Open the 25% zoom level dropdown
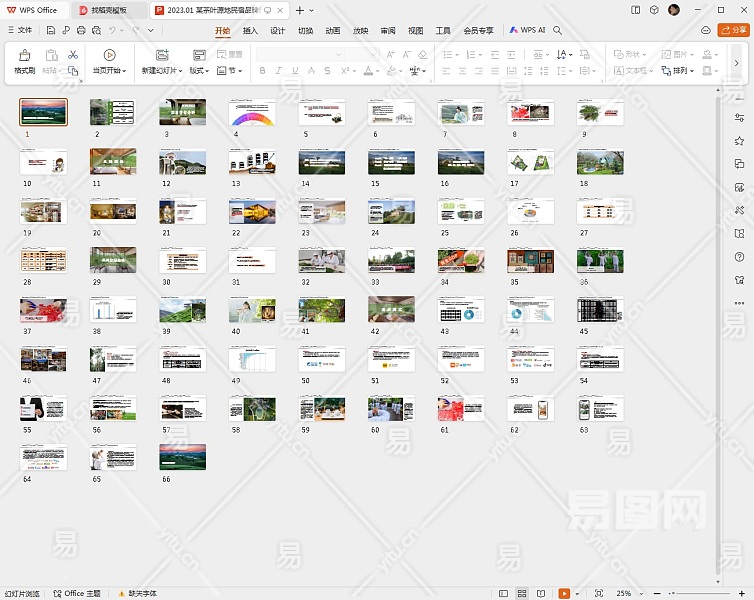This screenshot has width=754, height=600. [628, 593]
